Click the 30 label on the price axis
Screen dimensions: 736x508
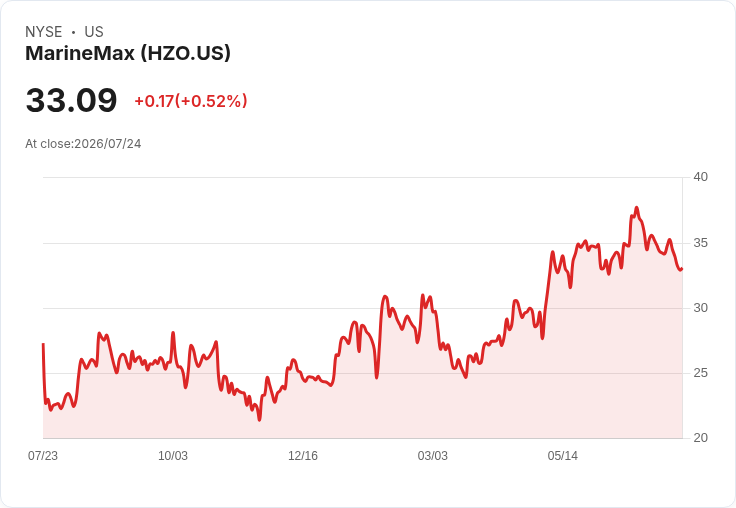click(701, 308)
